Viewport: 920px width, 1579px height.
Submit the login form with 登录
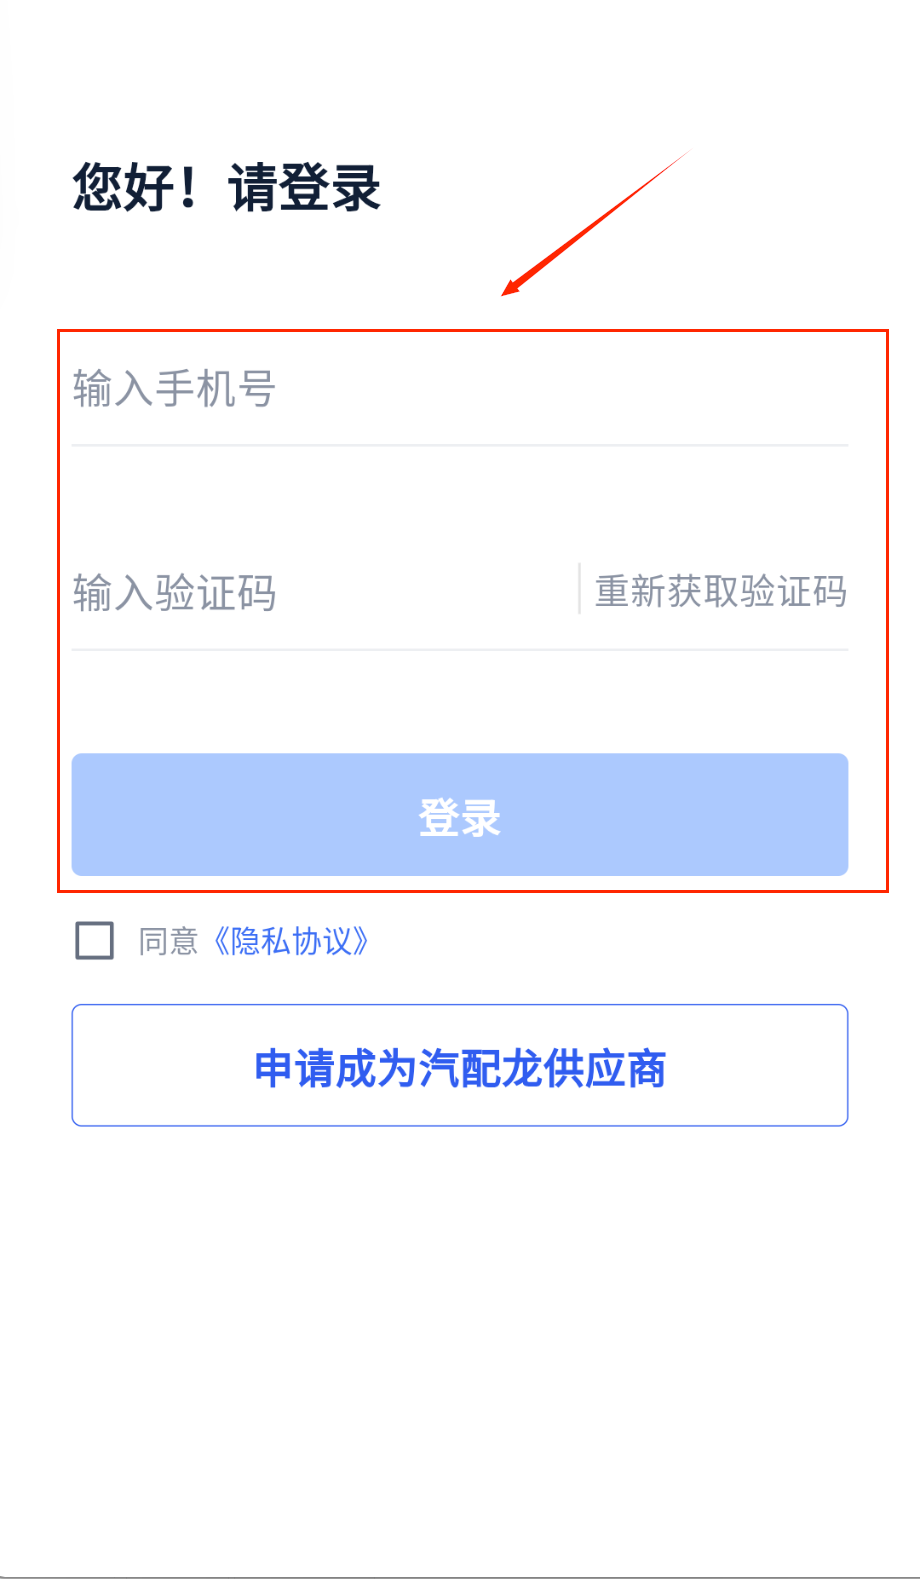click(x=460, y=815)
